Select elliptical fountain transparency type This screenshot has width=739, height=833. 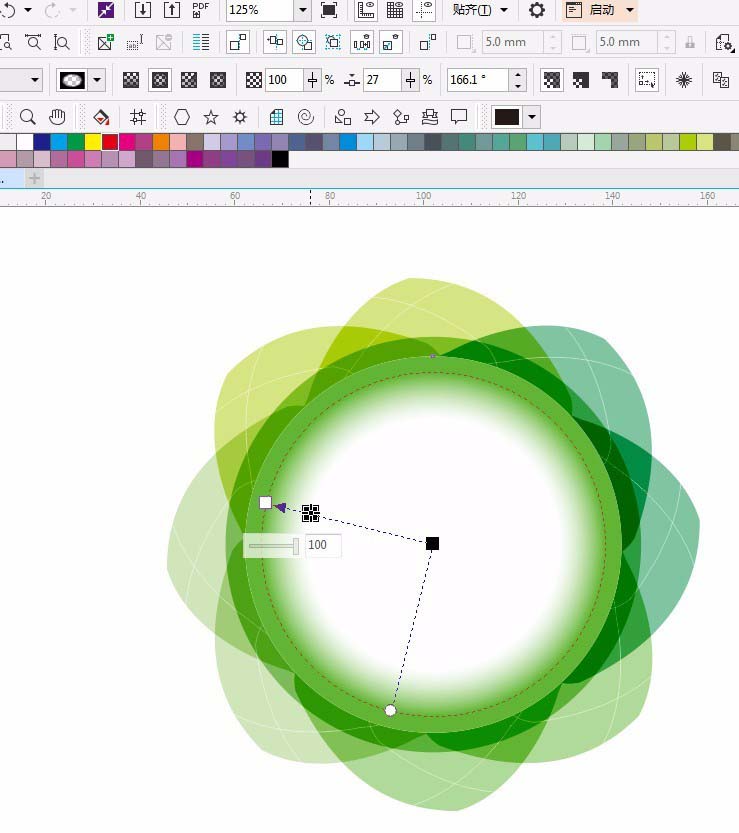pyautogui.click(x=160, y=80)
